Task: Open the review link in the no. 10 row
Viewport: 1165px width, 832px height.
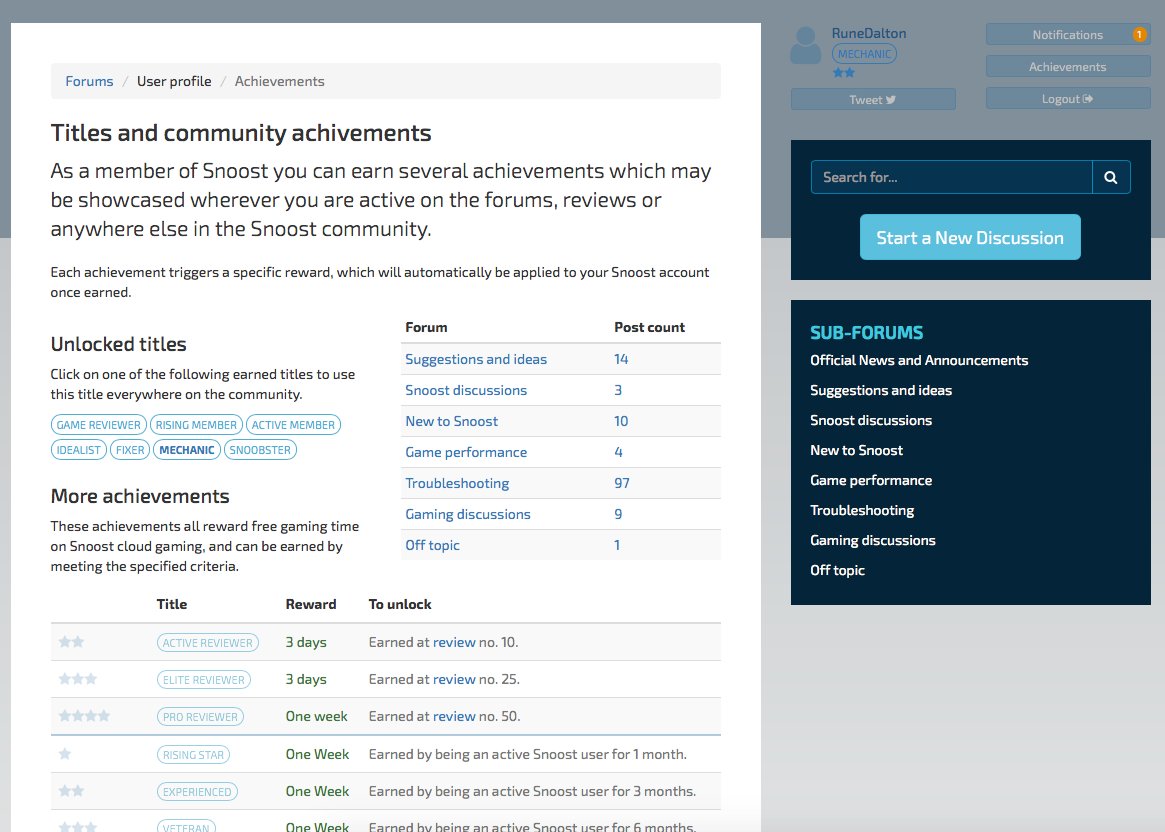Action: click(x=454, y=643)
